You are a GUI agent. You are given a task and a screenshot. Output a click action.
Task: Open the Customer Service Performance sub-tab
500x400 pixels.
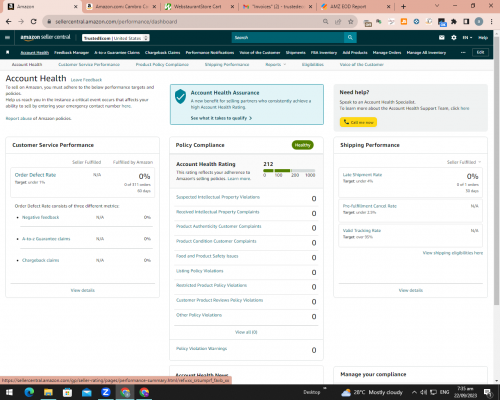[x=89, y=64]
